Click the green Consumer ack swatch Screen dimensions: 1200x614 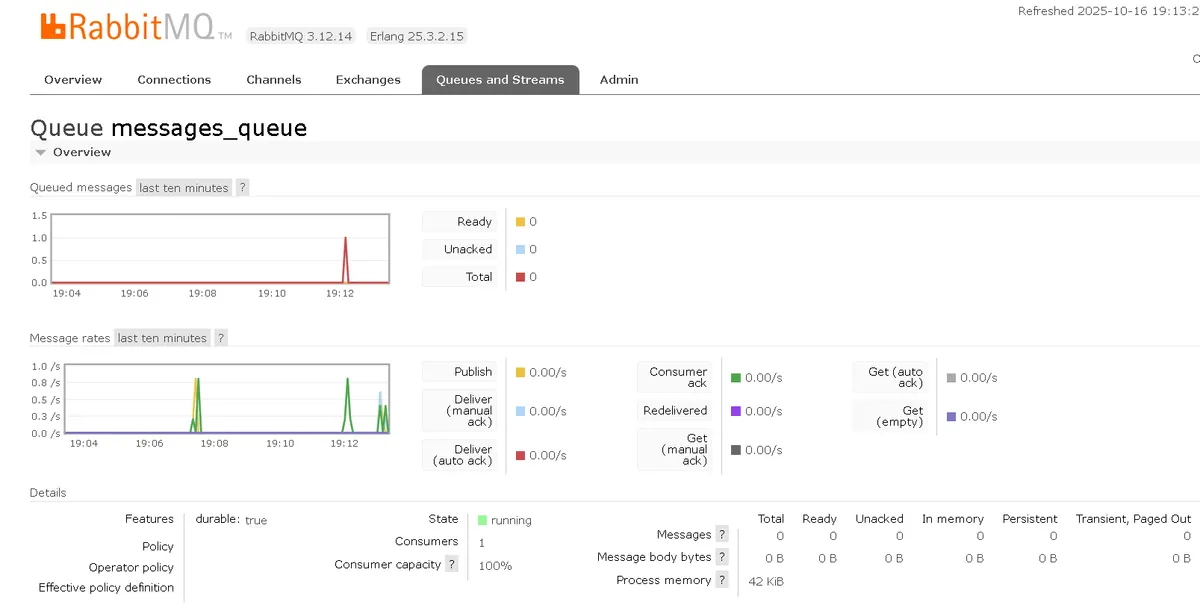pos(736,378)
